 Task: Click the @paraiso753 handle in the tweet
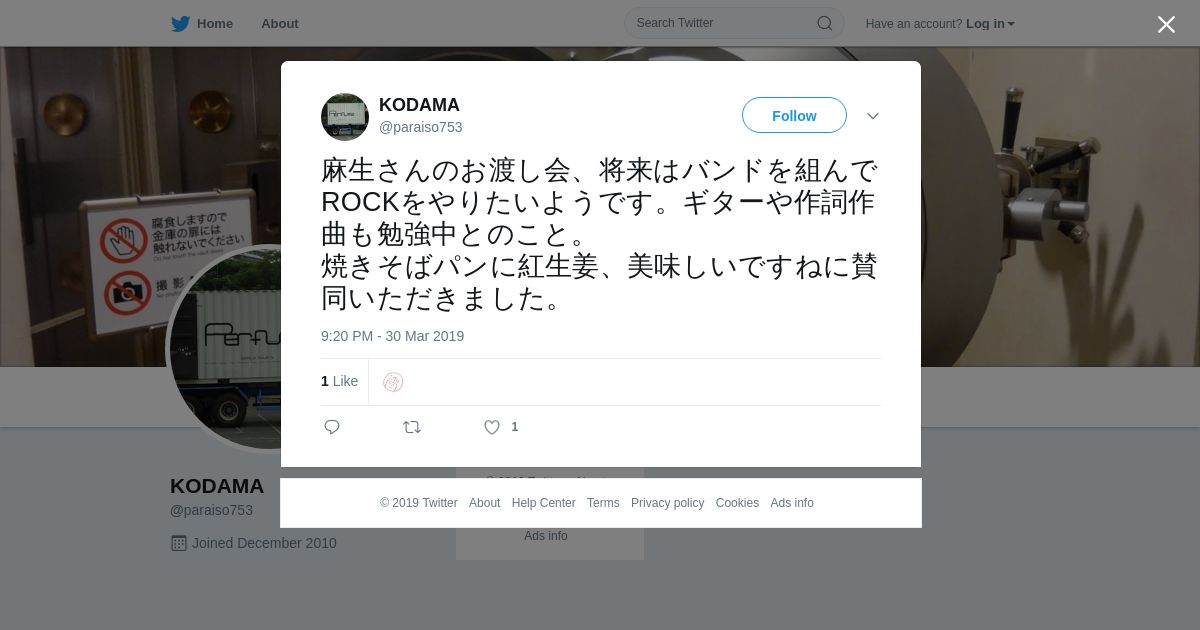pyautogui.click(x=420, y=127)
